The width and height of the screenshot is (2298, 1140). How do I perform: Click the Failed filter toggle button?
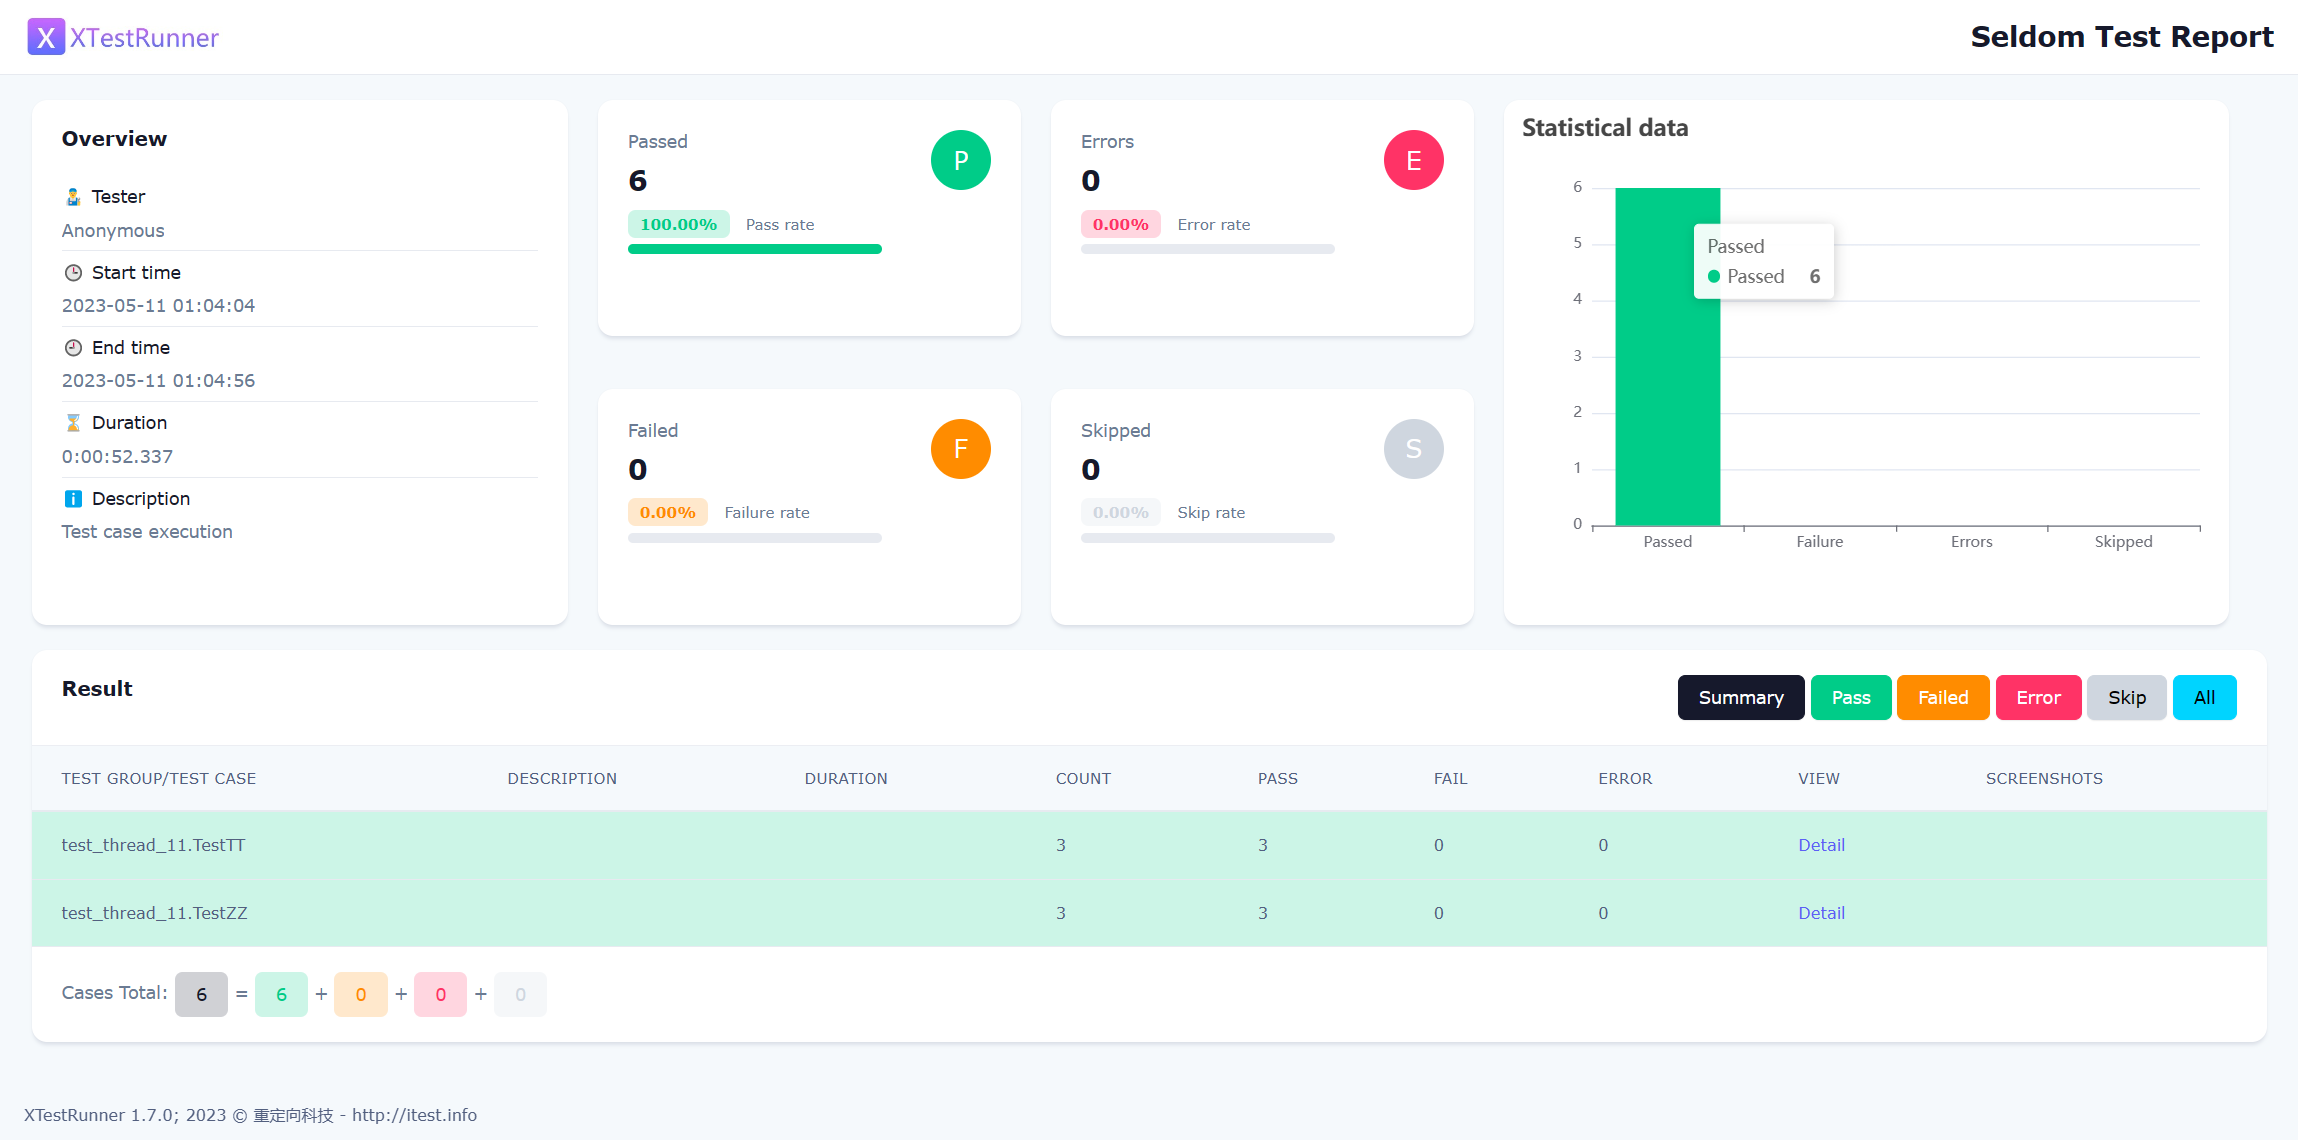tap(1942, 697)
